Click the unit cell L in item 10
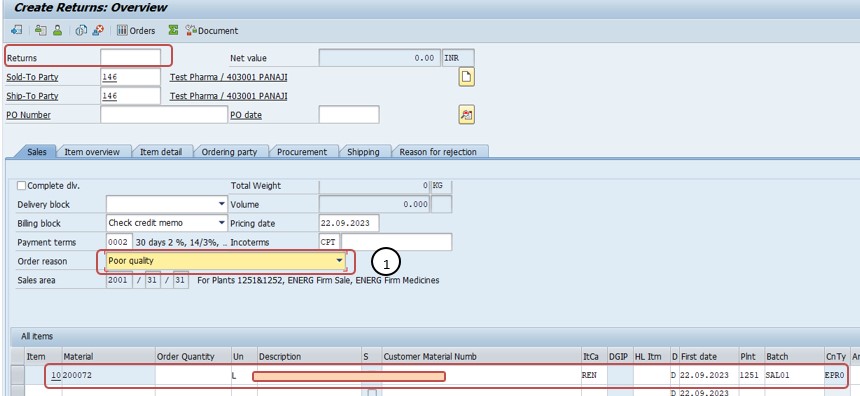 click(244, 375)
